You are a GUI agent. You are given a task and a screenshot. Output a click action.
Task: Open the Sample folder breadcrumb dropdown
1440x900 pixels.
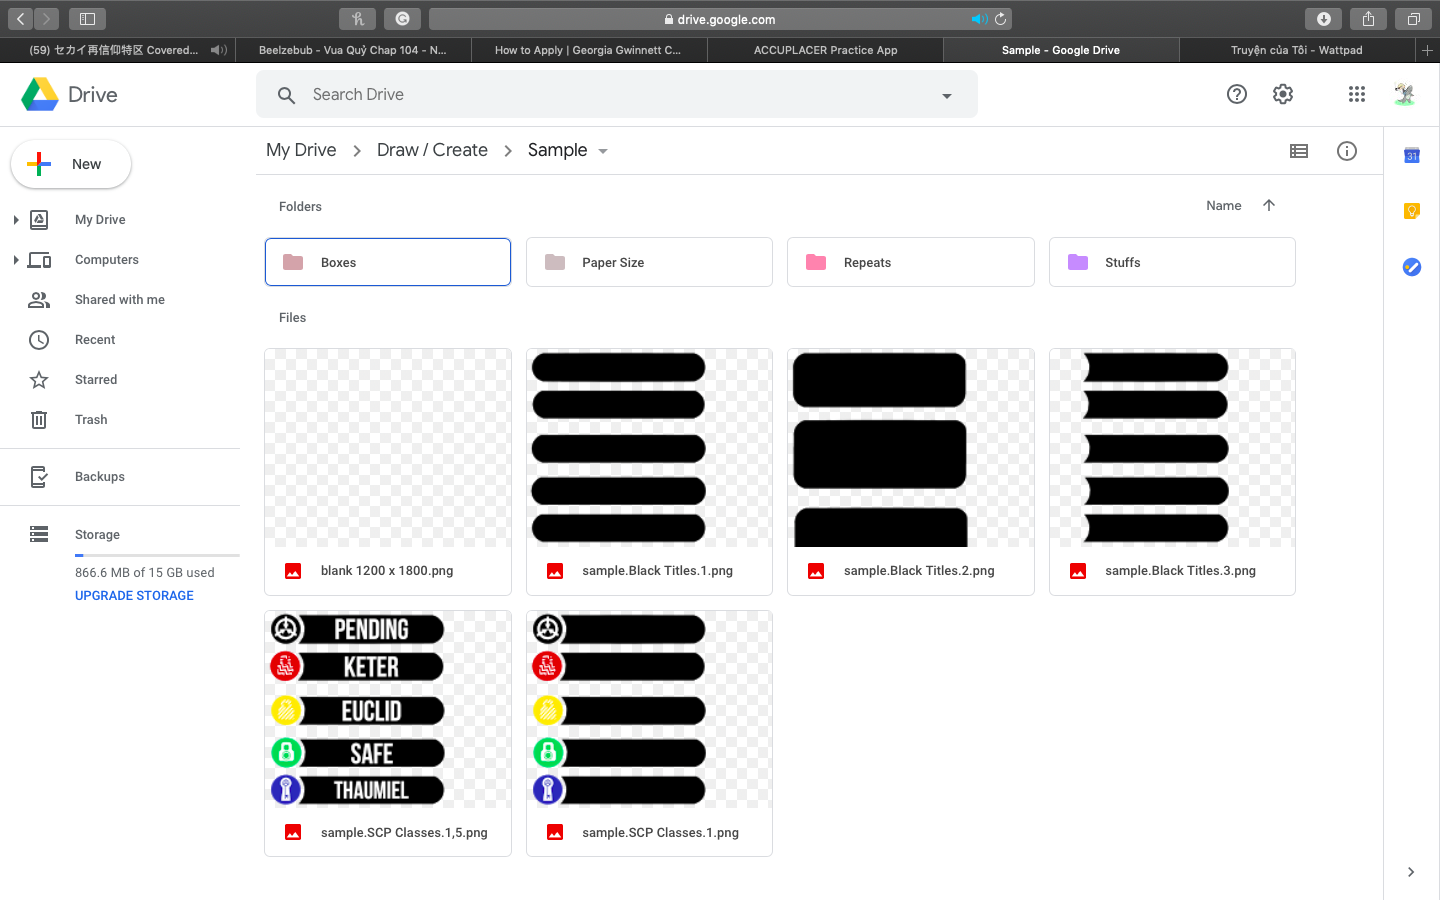(x=603, y=151)
